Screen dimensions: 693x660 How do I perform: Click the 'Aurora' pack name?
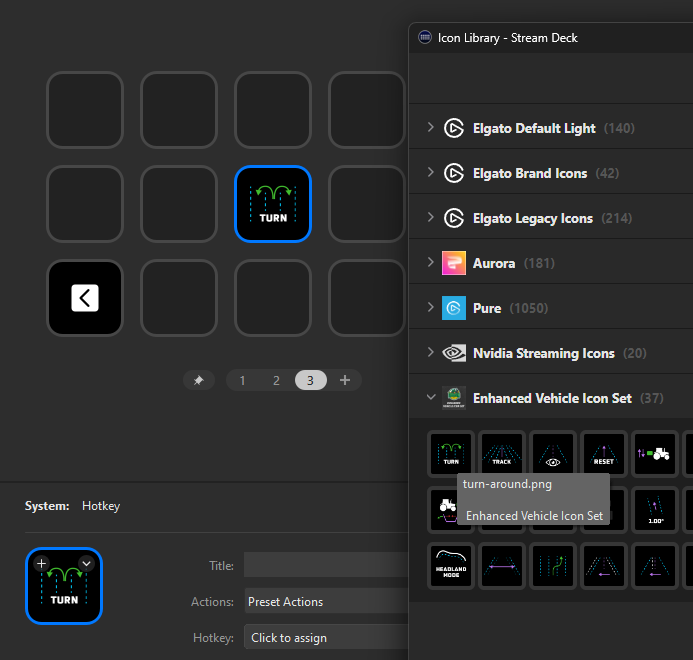(494, 263)
